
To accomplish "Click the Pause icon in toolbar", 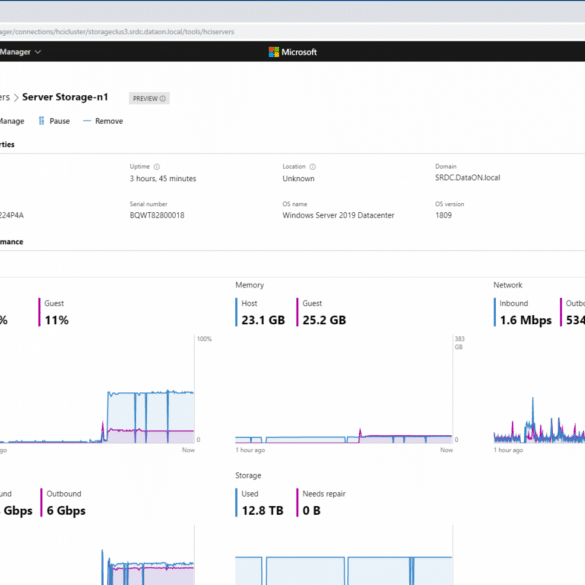I will tap(41, 121).
